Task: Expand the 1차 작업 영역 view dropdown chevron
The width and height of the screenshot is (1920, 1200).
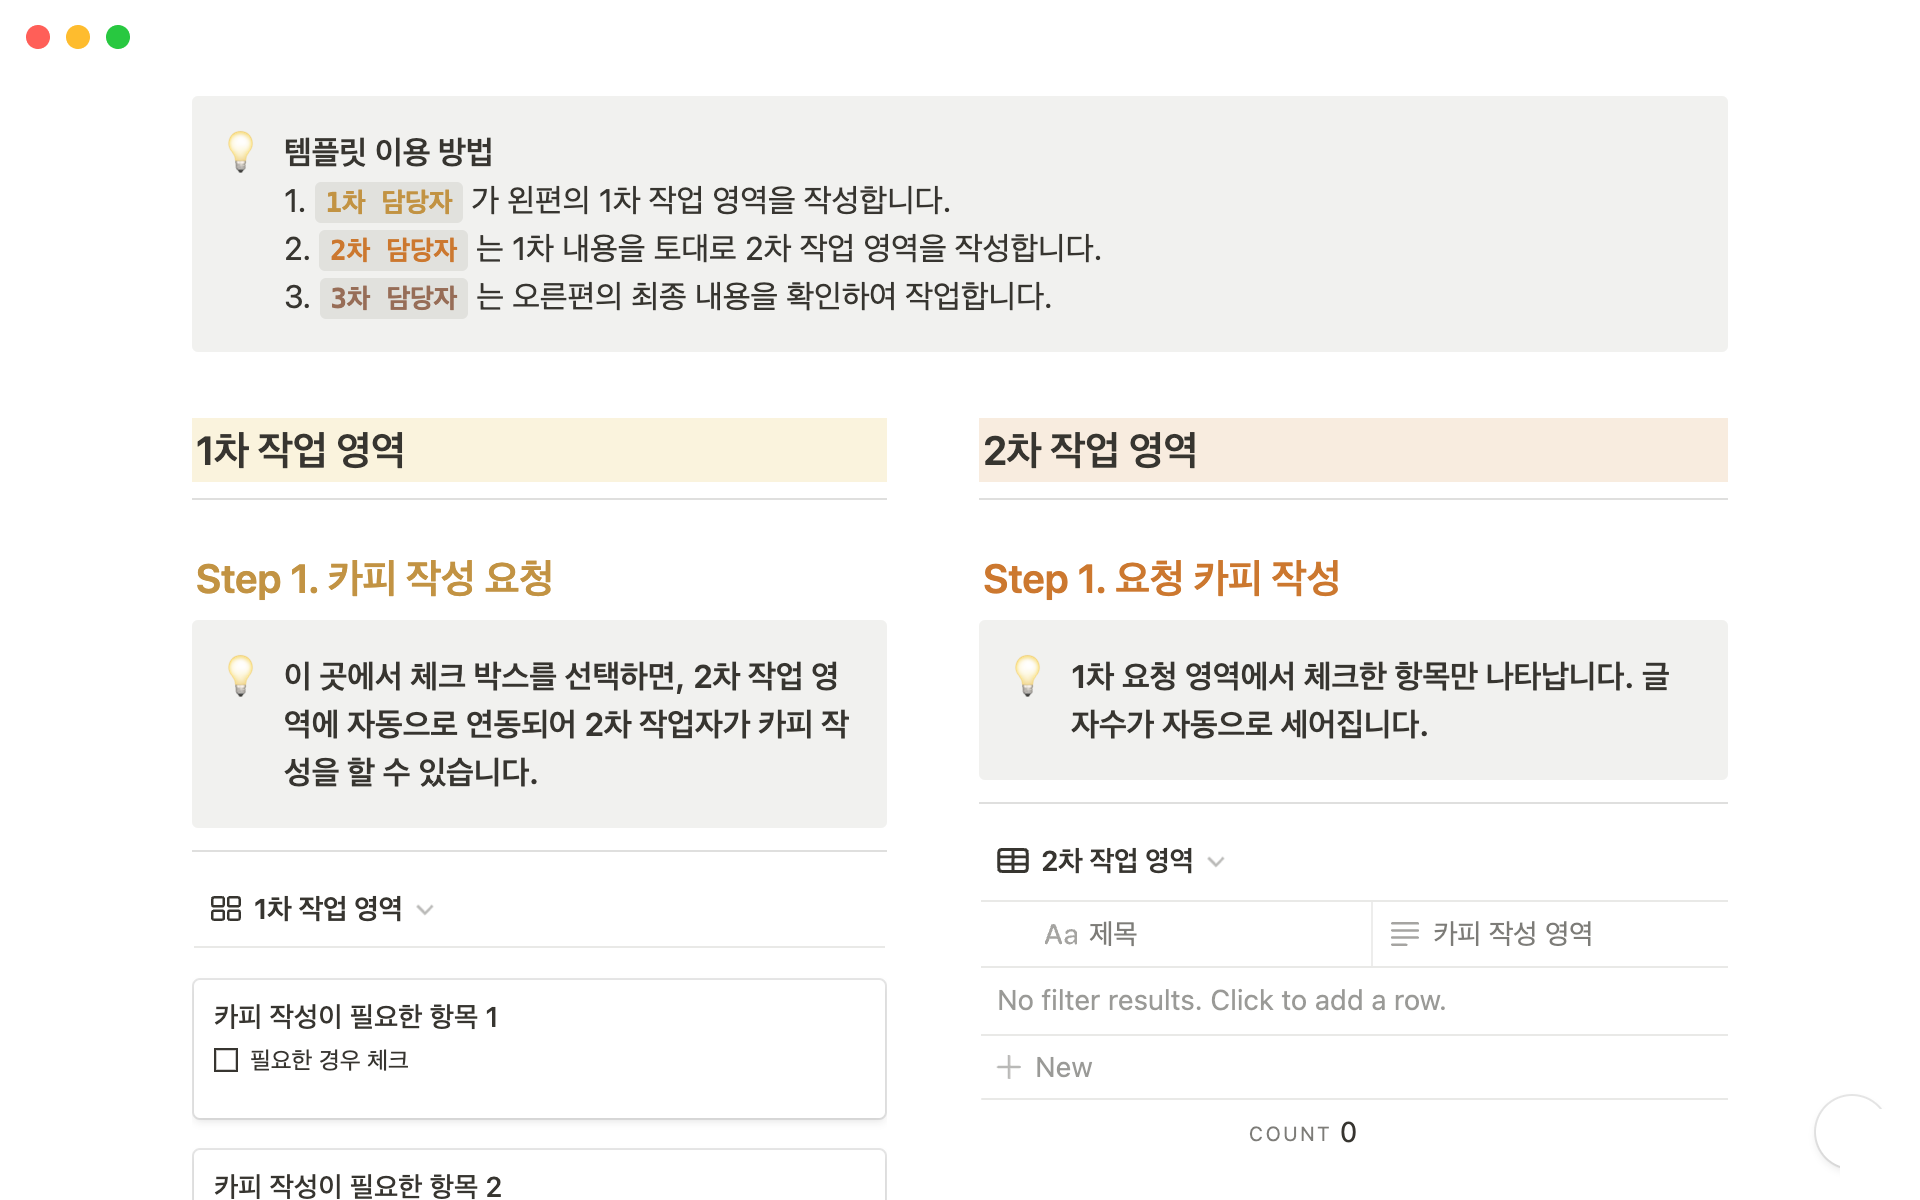Action: [425, 909]
